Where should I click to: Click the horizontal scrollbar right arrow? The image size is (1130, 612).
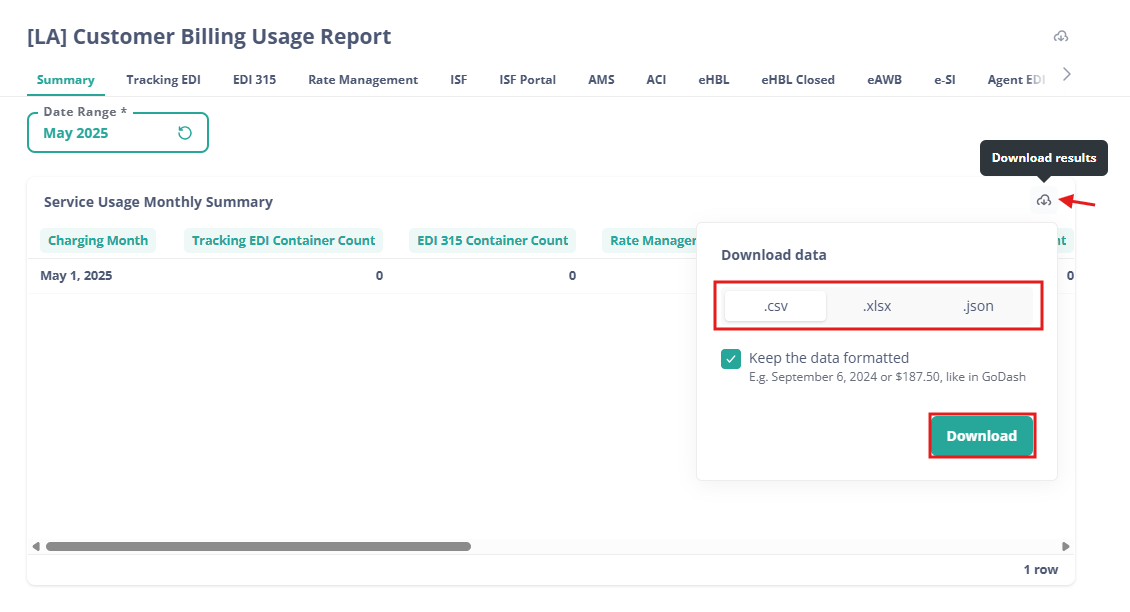click(1066, 546)
